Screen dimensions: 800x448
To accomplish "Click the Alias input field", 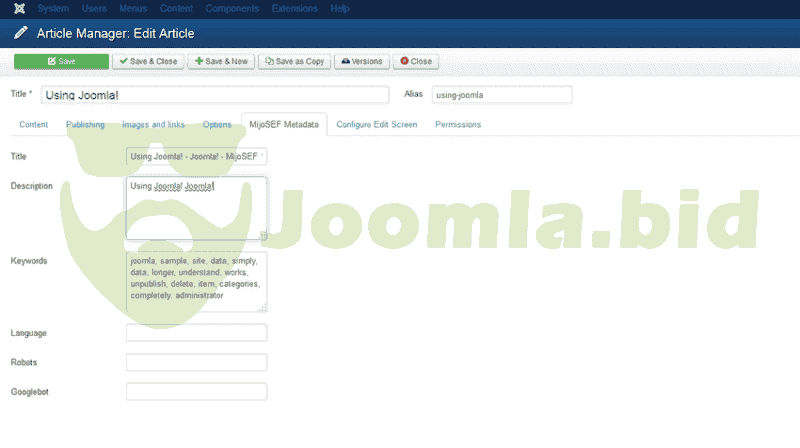I will pos(501,95).
